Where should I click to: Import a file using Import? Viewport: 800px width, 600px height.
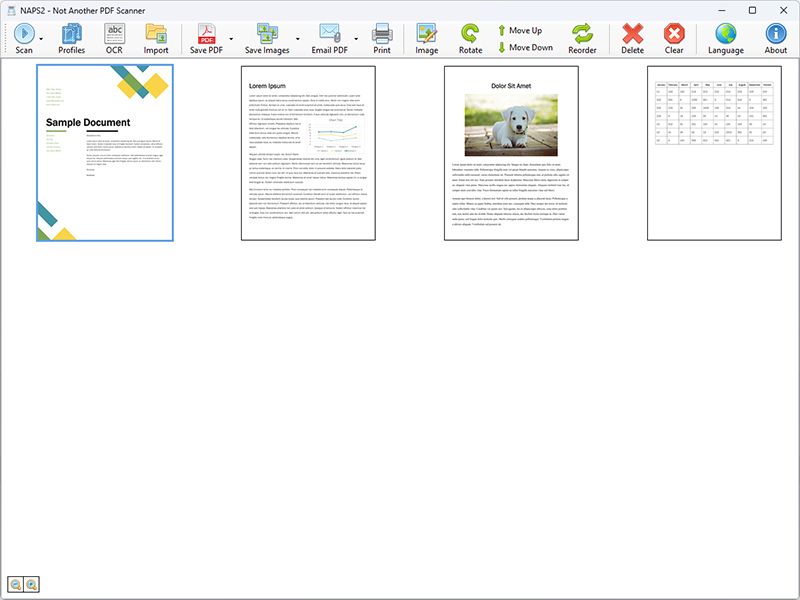[x=156, y=39]
